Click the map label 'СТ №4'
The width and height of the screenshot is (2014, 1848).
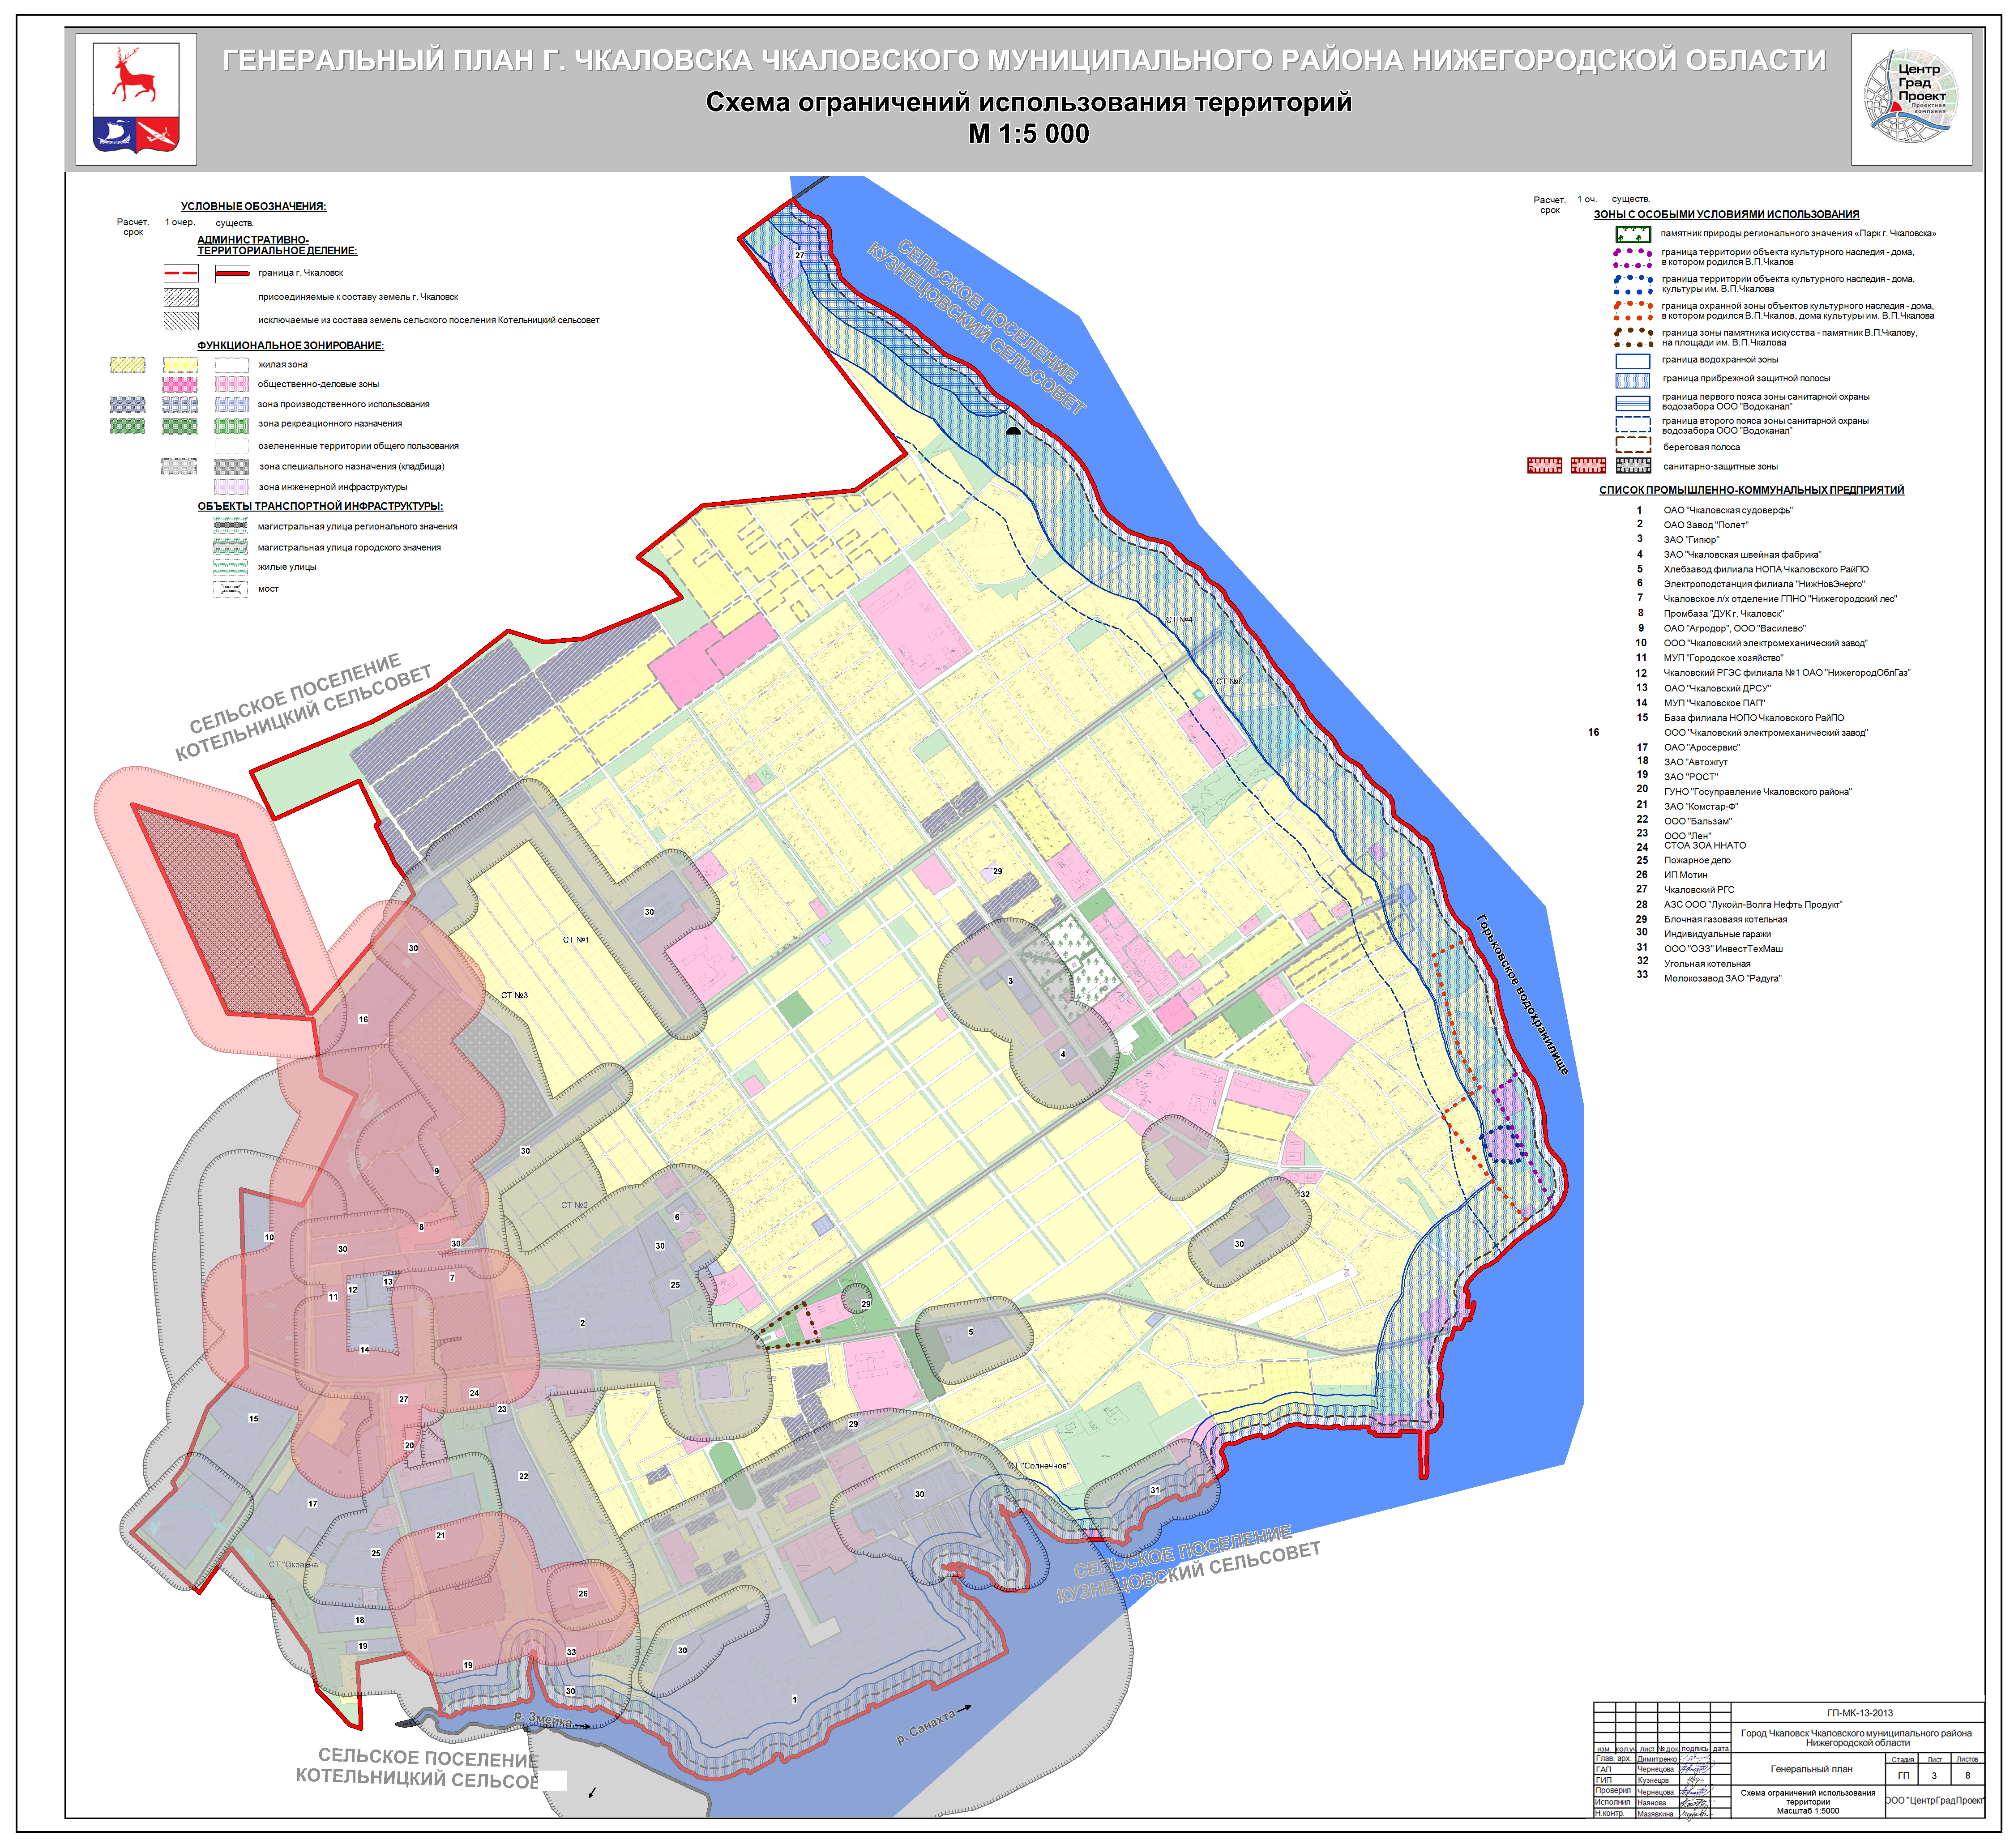coord(1179,620)
